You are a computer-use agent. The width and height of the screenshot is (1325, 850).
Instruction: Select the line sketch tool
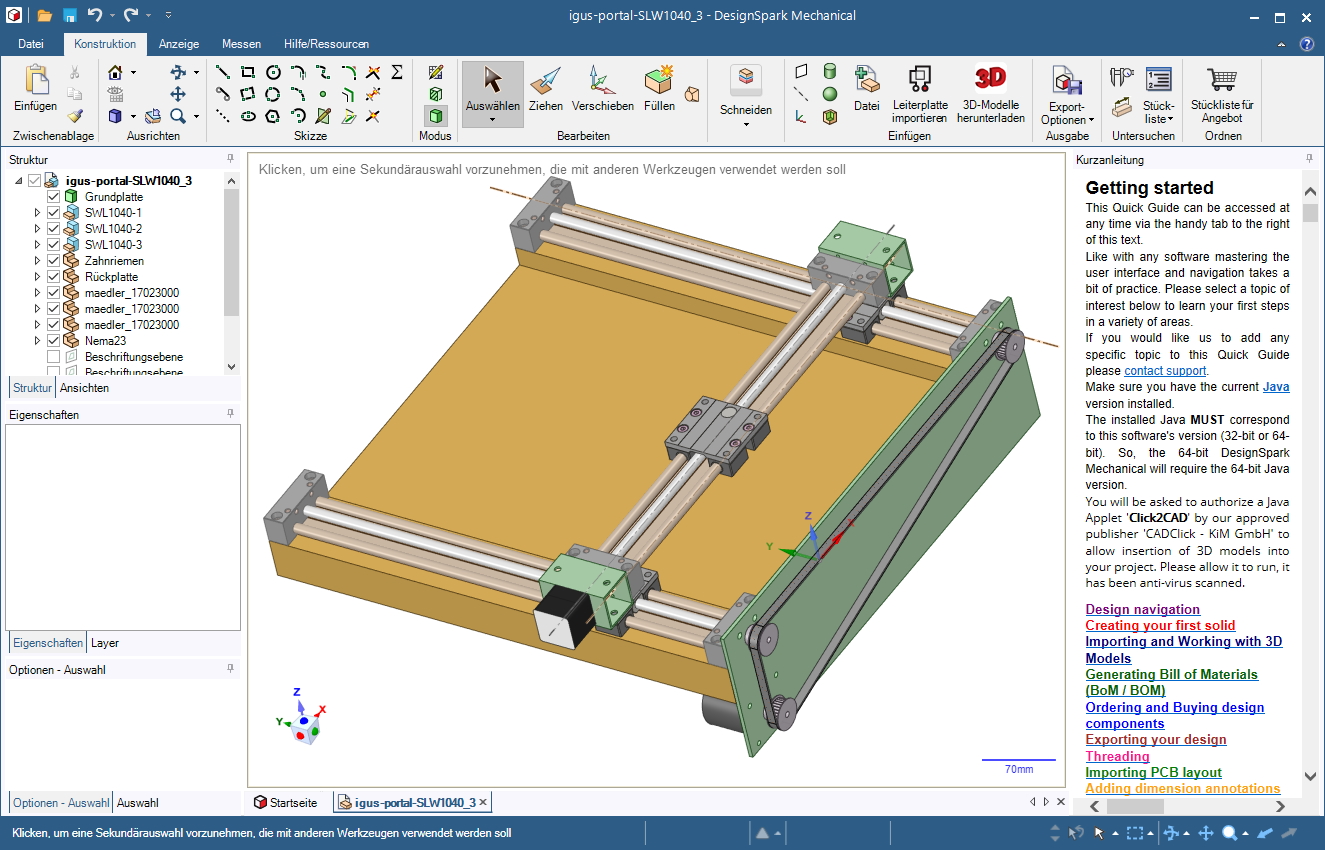tap(223, 72)
